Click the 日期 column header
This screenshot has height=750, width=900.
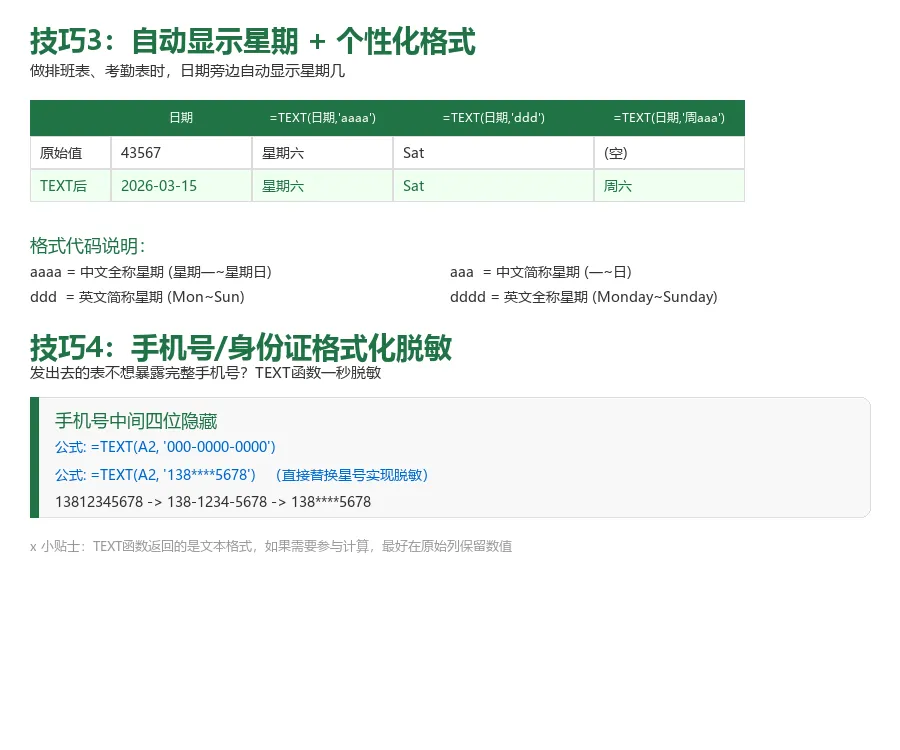181,118
